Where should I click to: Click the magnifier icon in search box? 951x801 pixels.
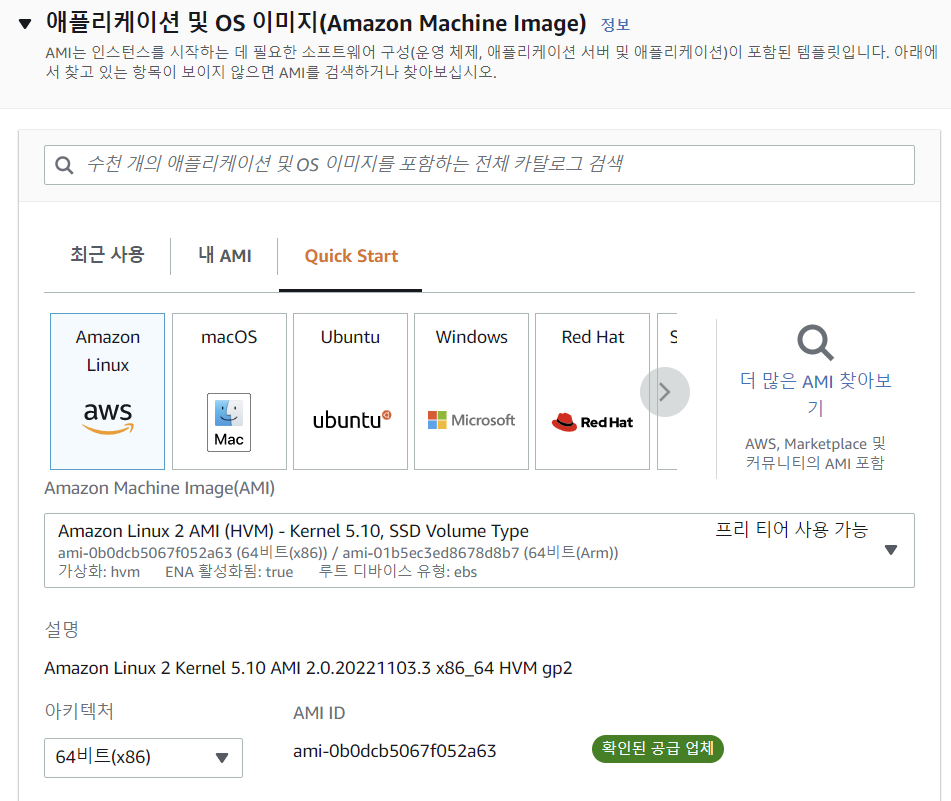point(64,165)
